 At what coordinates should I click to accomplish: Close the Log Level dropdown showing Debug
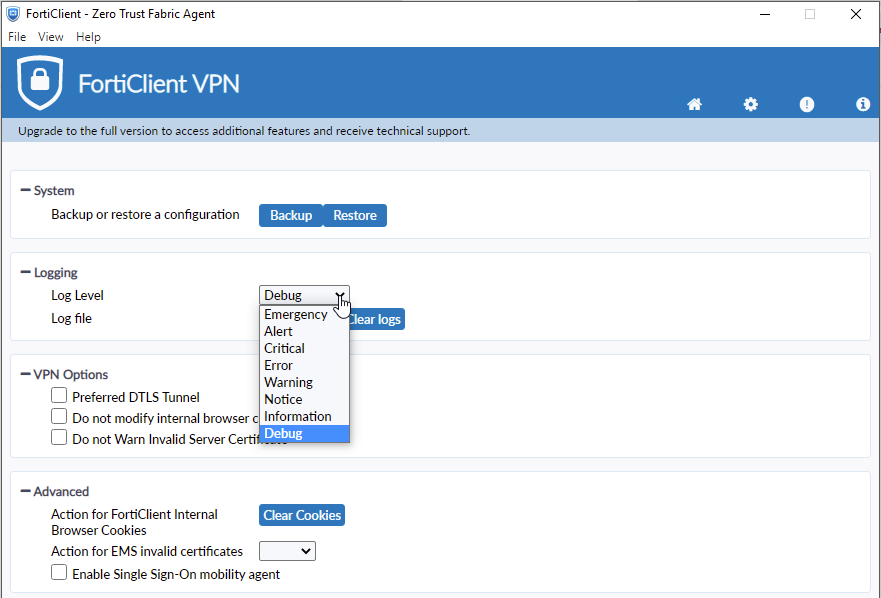[x=304, y=295]
